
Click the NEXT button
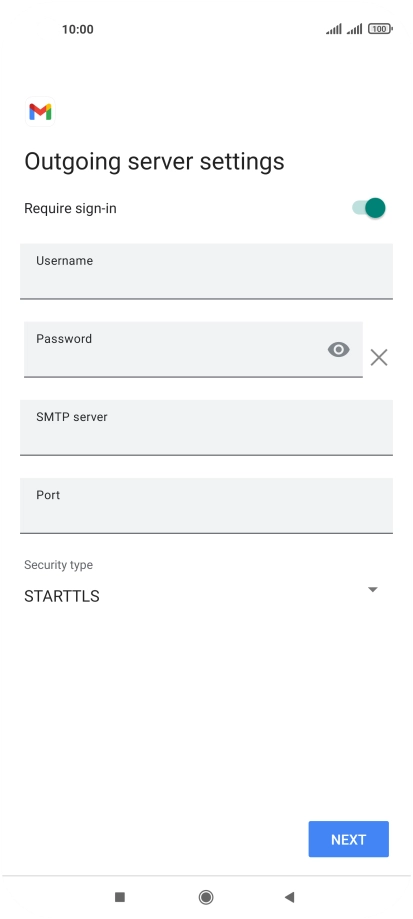pos(349,839)
